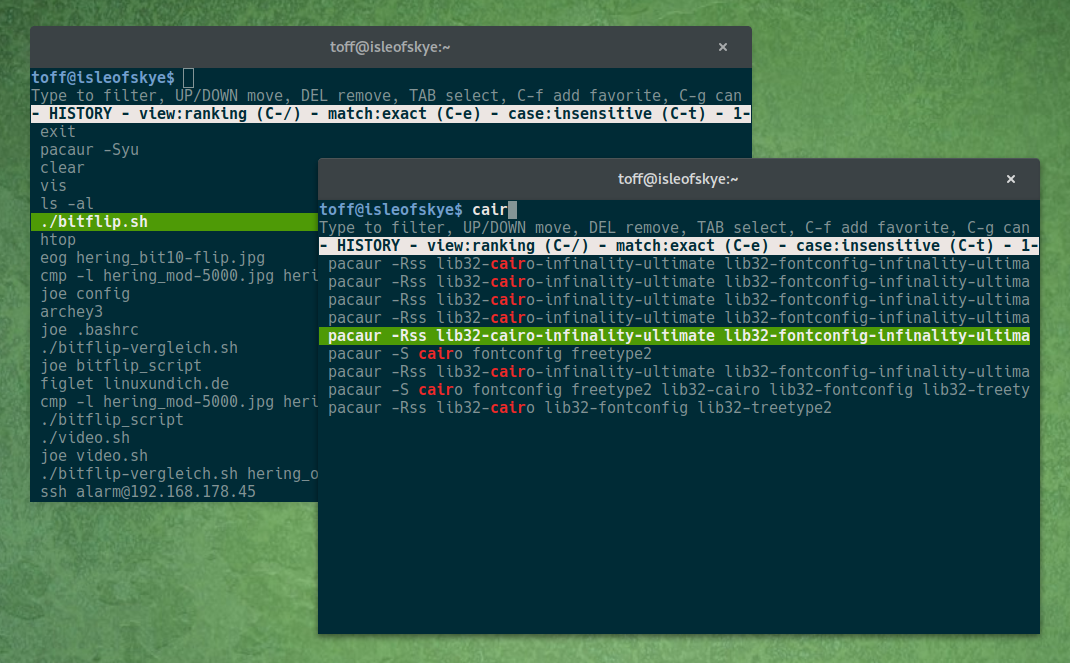The height and width of the screenshot is (663, 1070).
Task: Pick the last 'lib32-treetype2' pacaur -Rss line
Action: tap(580, 408)
